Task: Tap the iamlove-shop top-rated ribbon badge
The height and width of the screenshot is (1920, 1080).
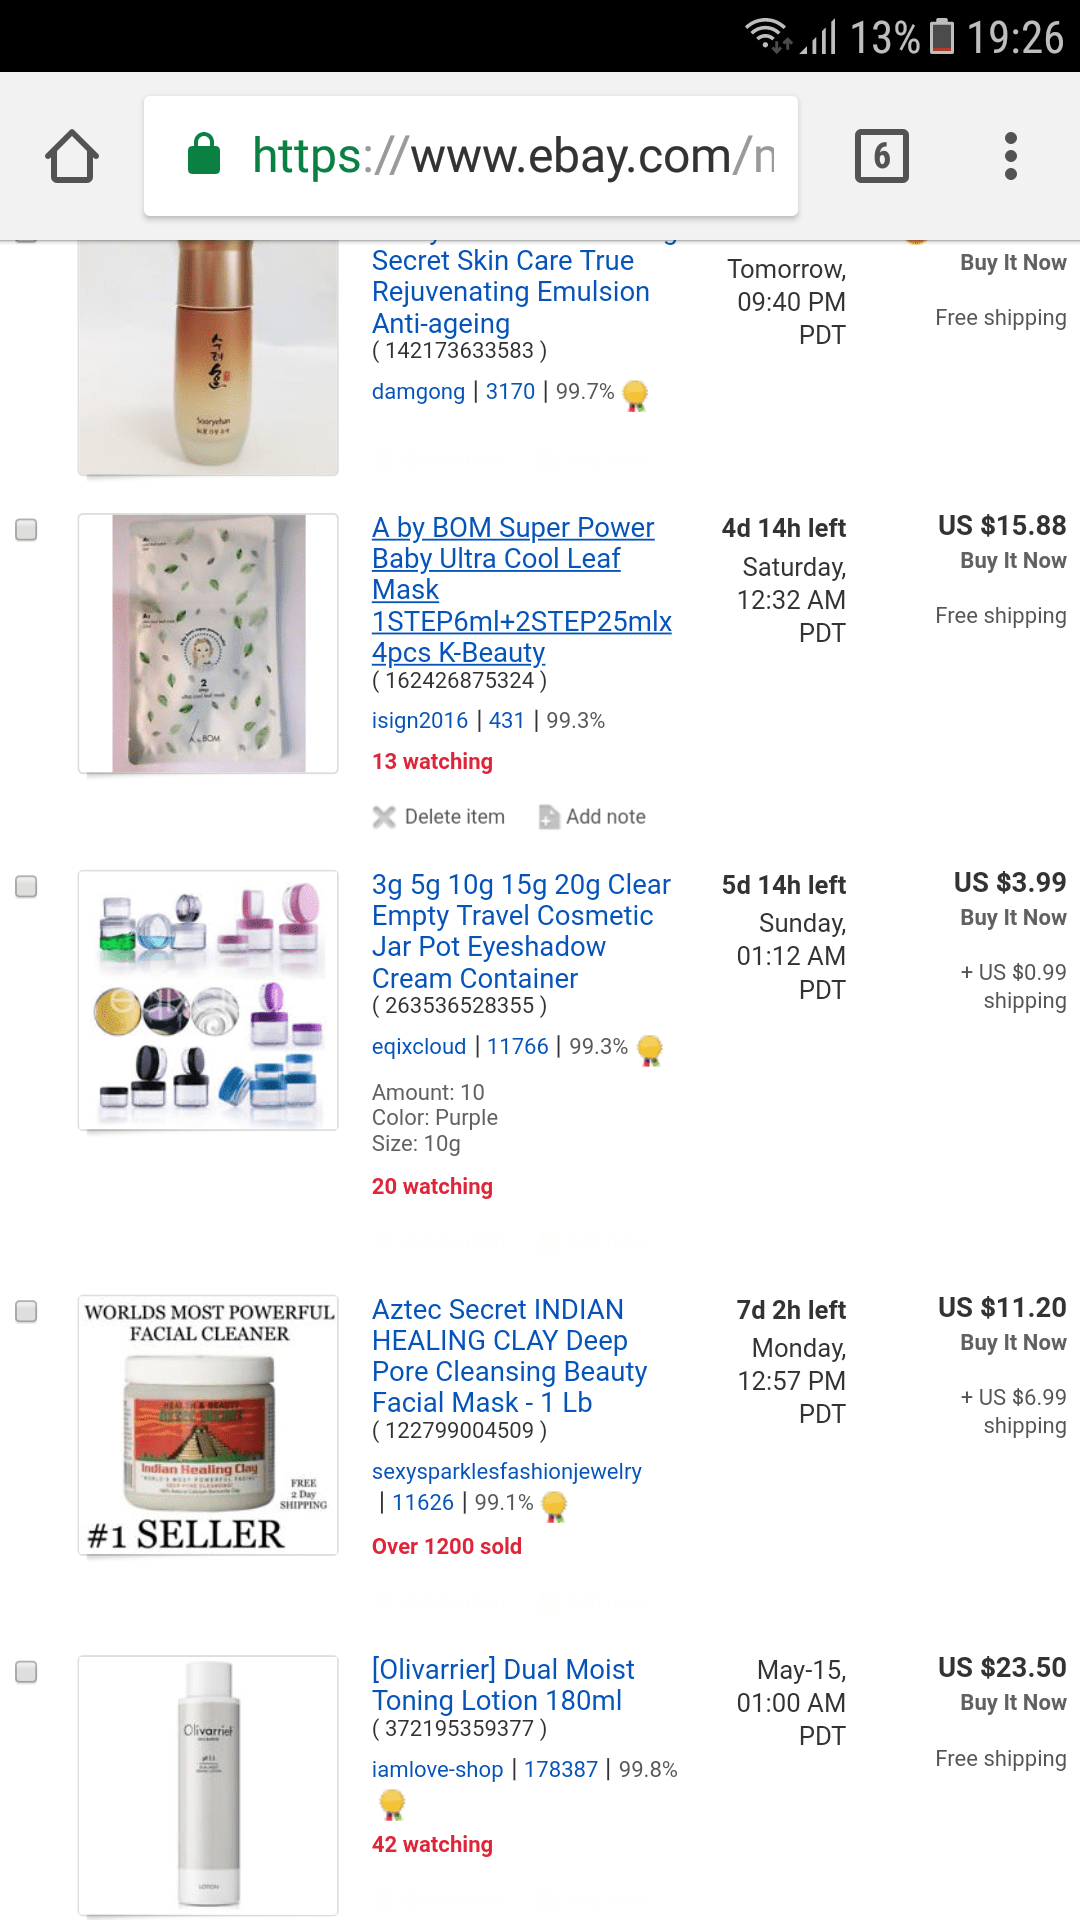Action: (392, 1805)
